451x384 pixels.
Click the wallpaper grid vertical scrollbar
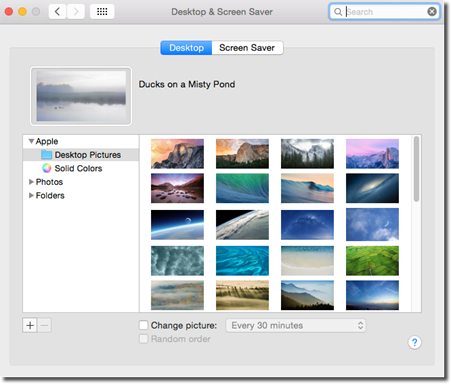tap(416, 169)
